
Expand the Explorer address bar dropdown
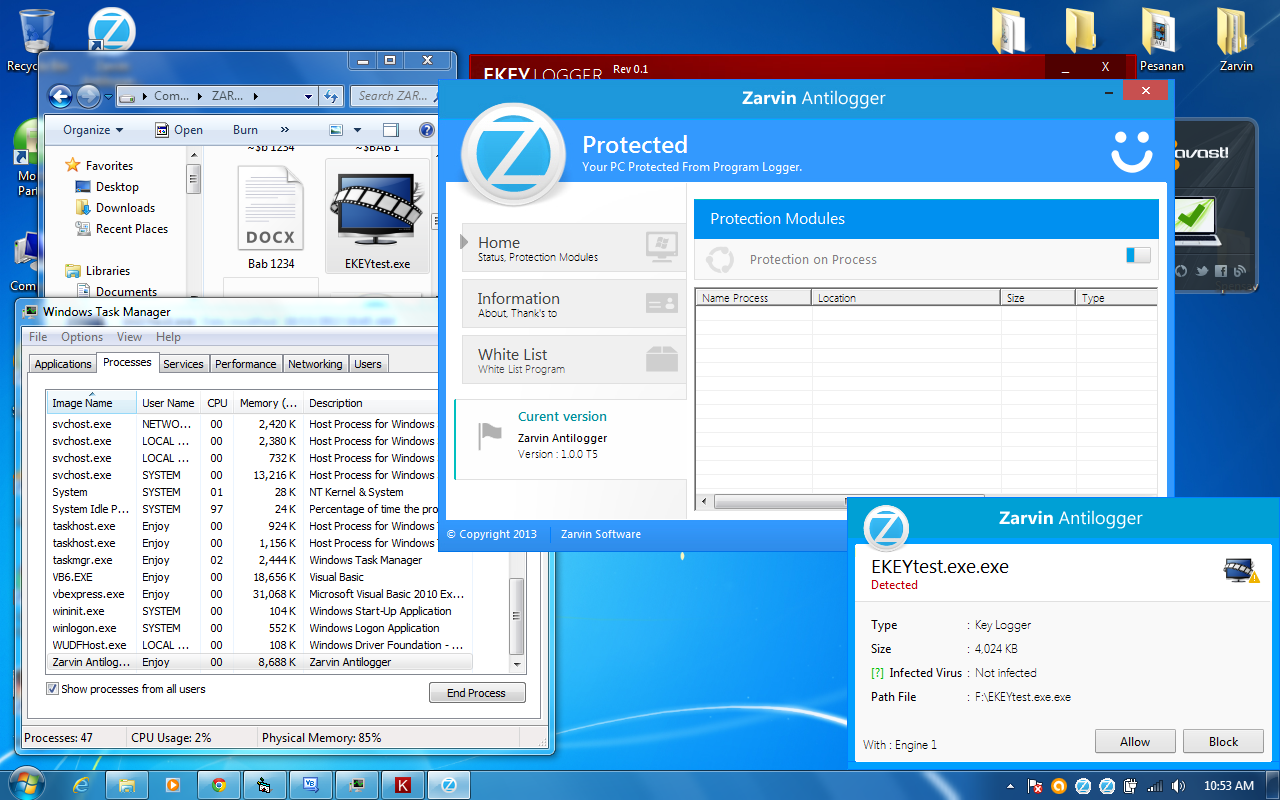(x=310, y=96)
